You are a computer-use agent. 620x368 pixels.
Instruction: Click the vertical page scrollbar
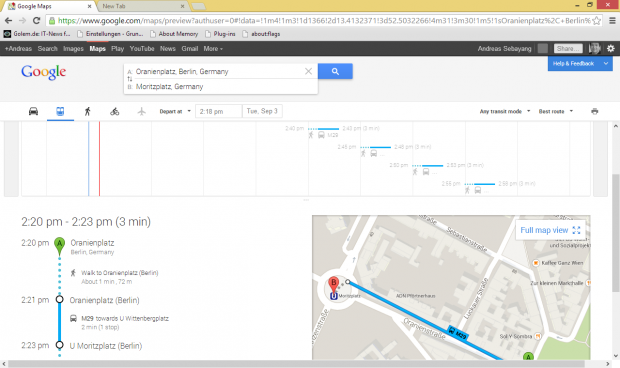pos(616,233)
